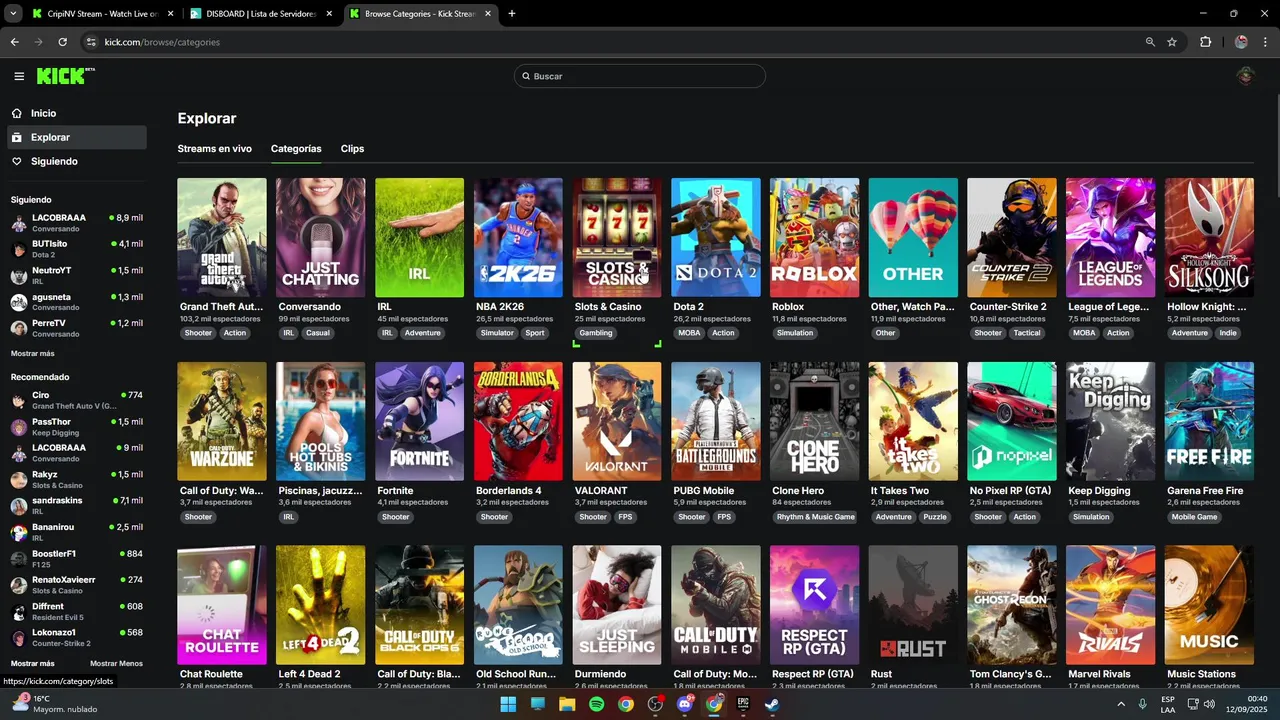Open Borderlands 4 category cover

[x=518, y=421]
